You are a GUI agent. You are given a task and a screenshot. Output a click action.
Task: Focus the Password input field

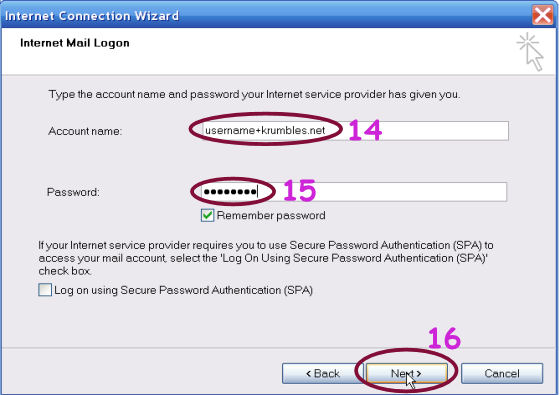click(x=354, y=192)
